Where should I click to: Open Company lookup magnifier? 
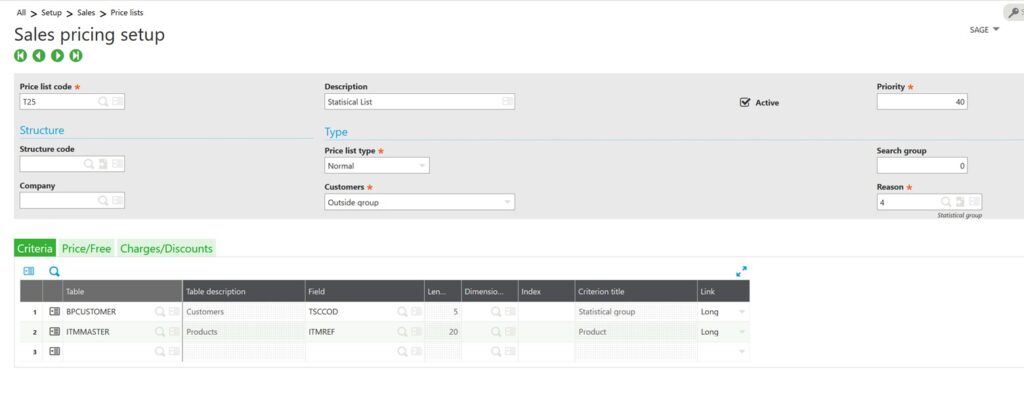(103, 201)
